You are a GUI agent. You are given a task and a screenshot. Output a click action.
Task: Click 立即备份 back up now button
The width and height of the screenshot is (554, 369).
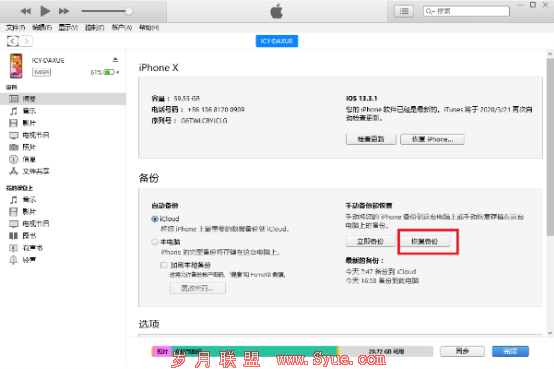370,241
